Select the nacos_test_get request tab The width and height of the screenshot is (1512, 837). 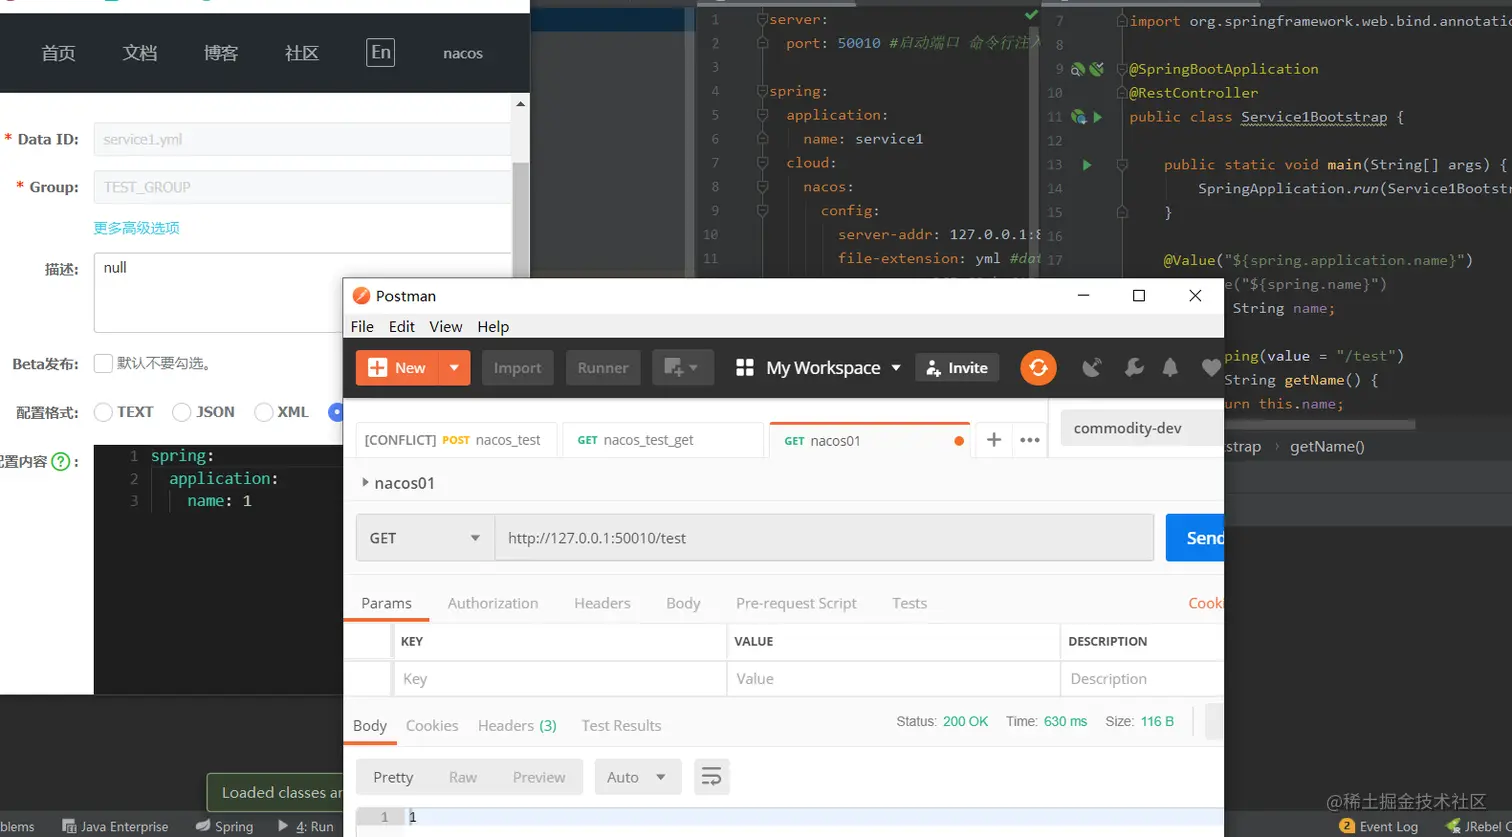663,440
